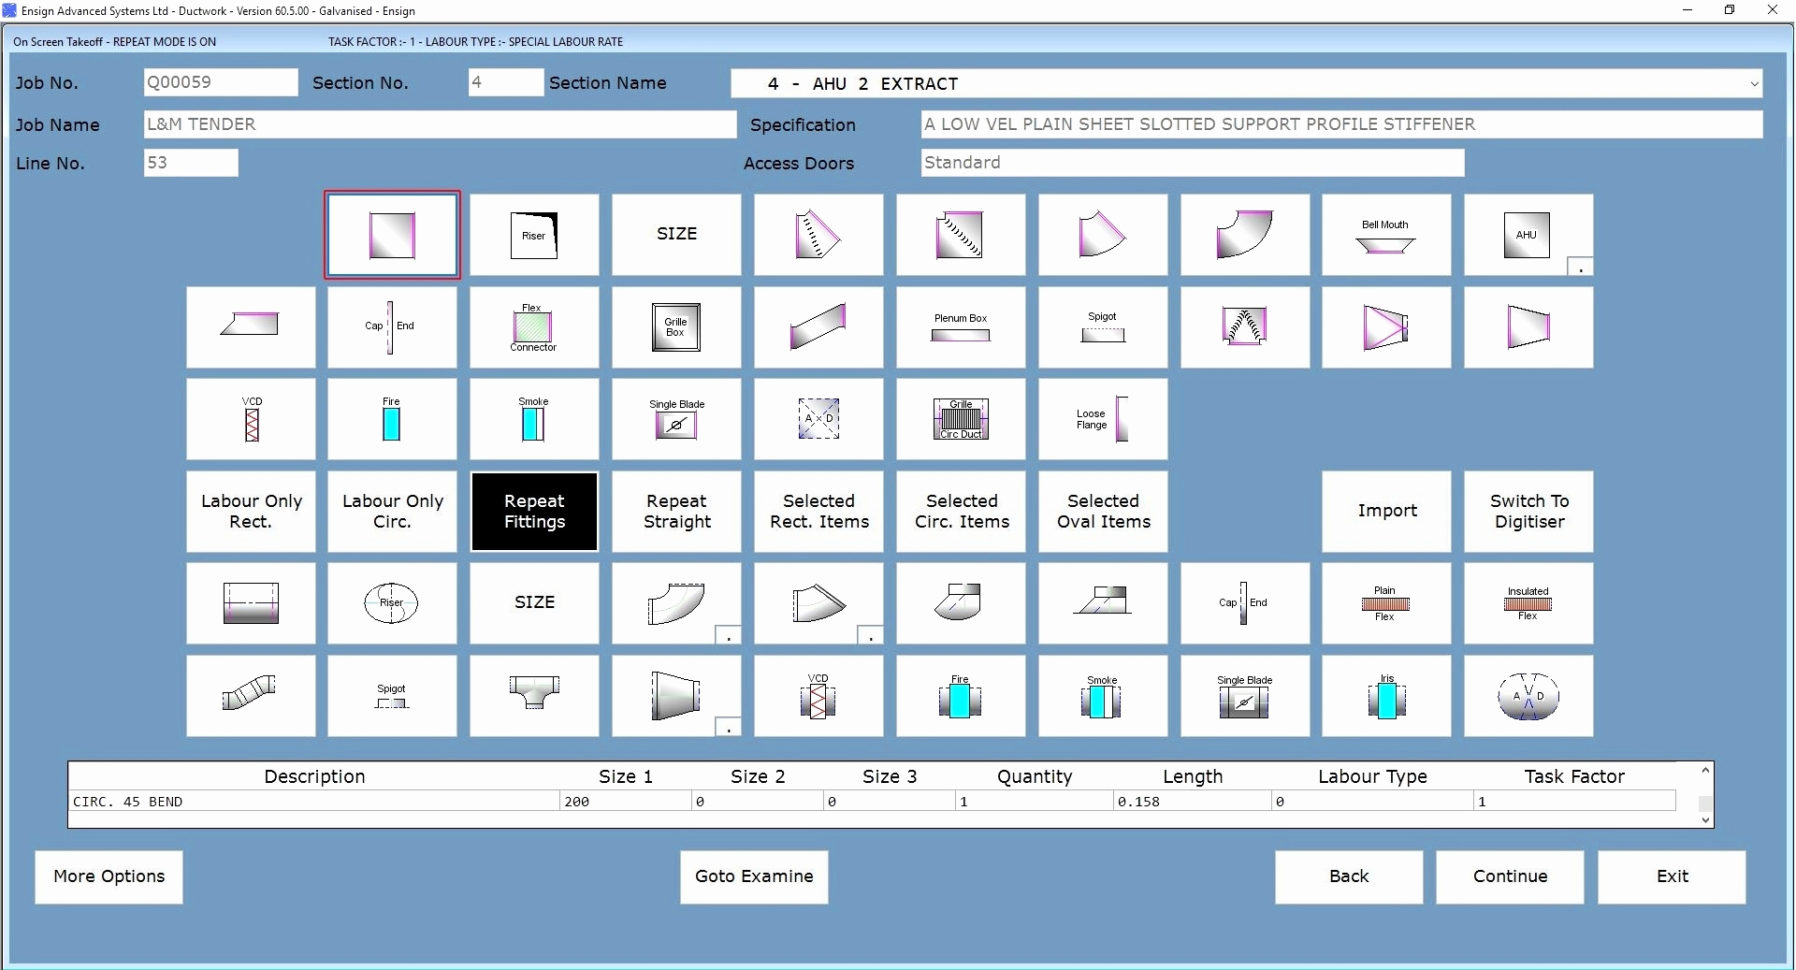1796x970 pixels.
Task: Click the Job No. field
Action: point(221,82)
